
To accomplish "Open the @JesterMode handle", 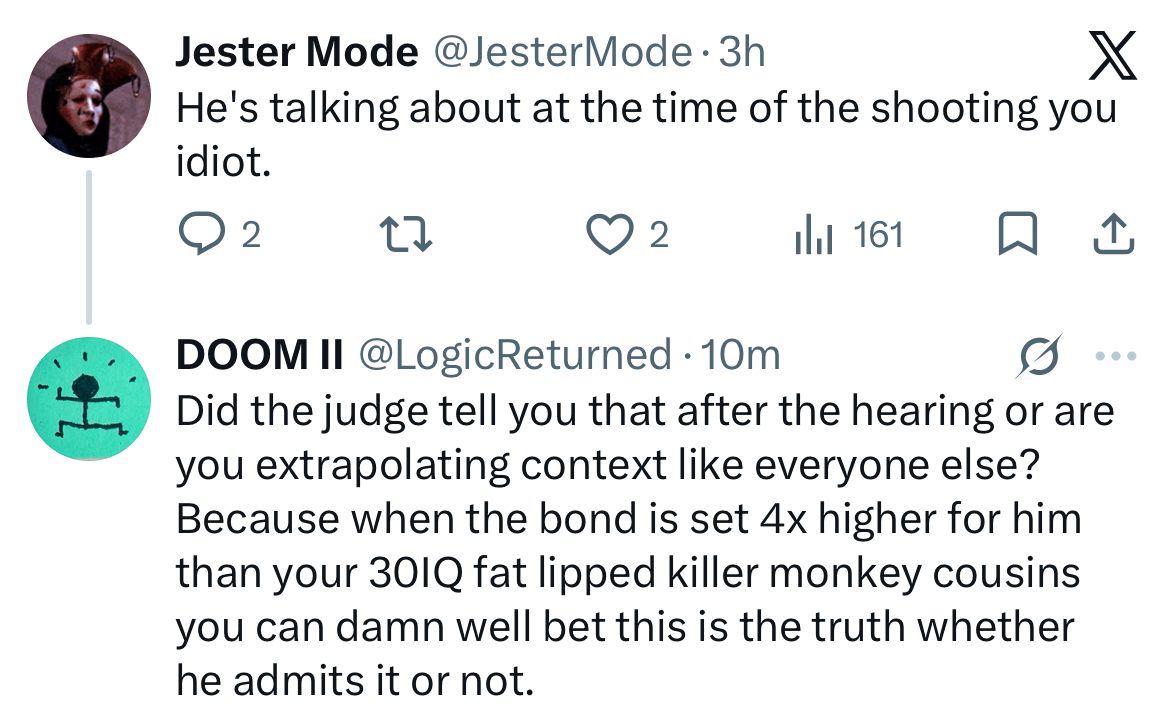I will tap(563, 52).
